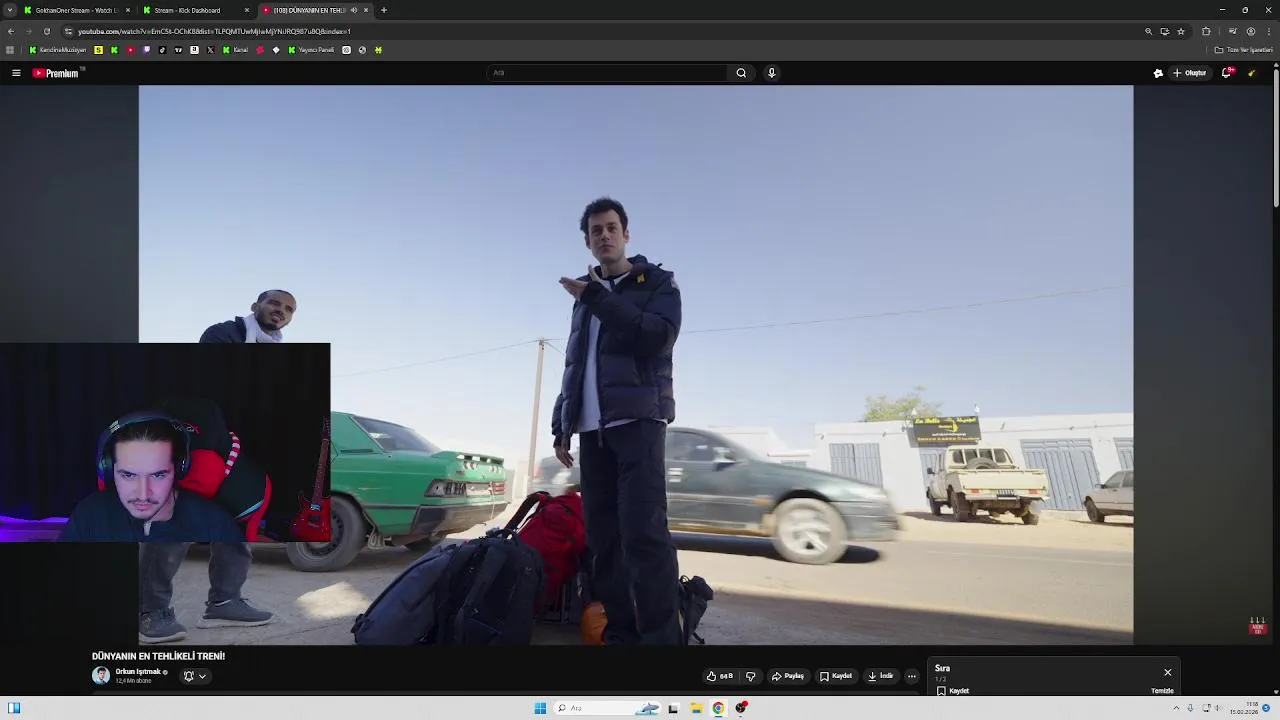Share the video via Paylaş

[x=788, y=676]
